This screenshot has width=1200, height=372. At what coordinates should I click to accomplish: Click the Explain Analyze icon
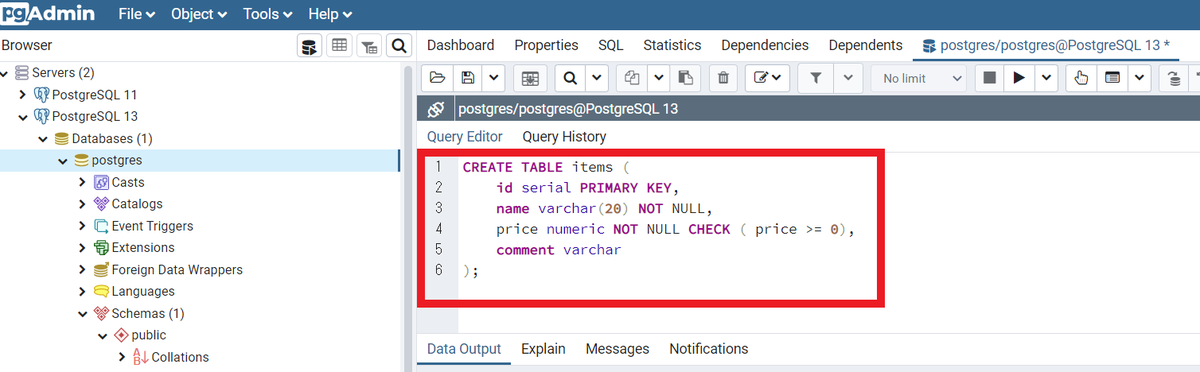[1112, 78]
